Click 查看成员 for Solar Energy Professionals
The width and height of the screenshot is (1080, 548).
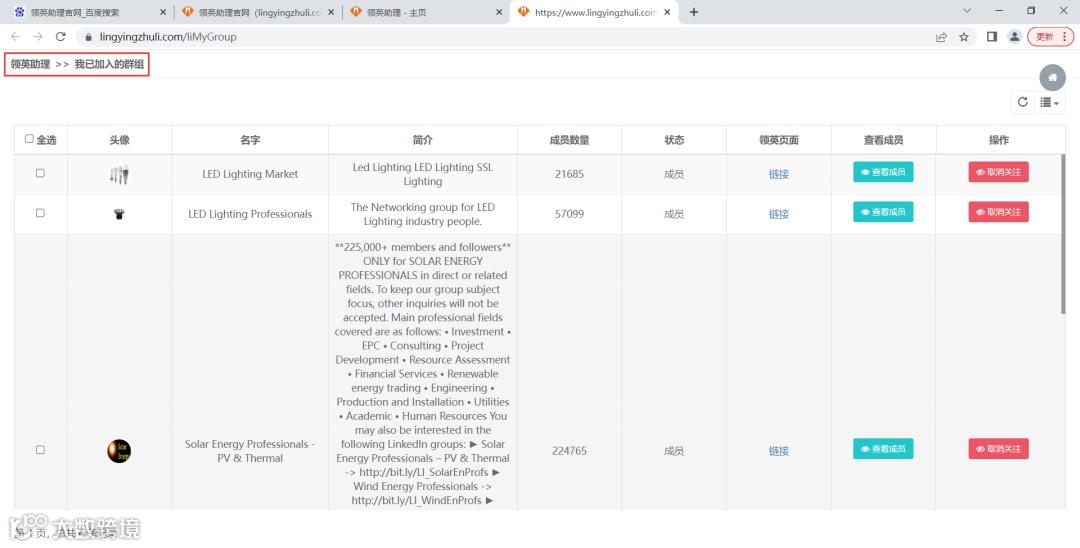click(x=883, y=449)
